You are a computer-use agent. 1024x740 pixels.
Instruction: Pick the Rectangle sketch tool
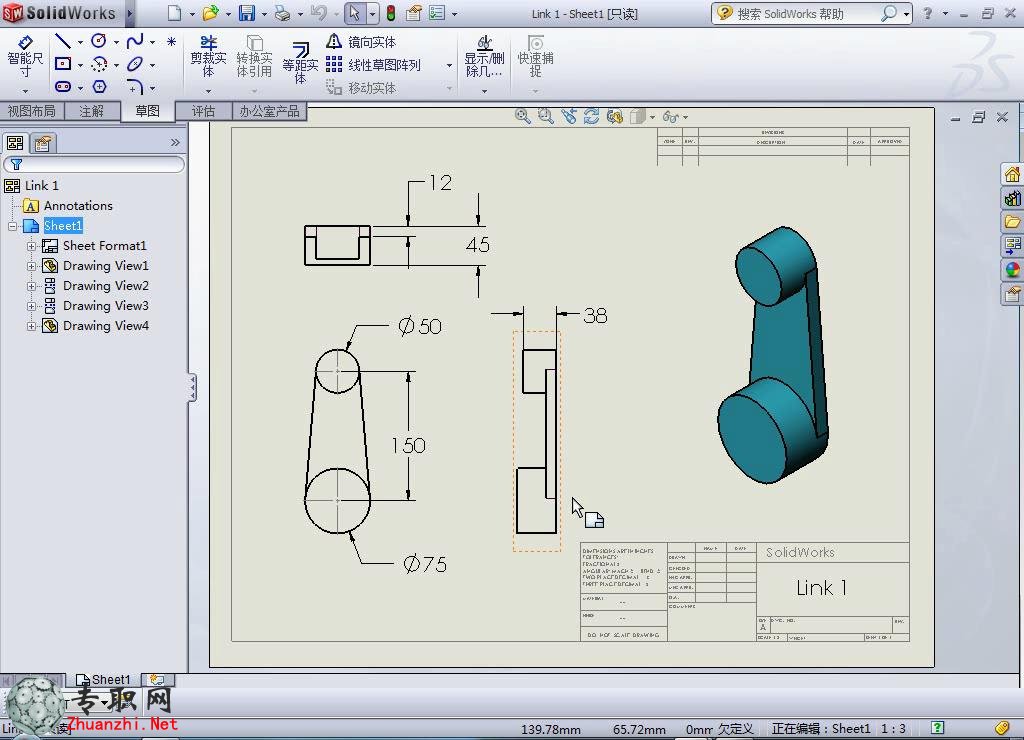pyautogui.click(x=63, y=64)
